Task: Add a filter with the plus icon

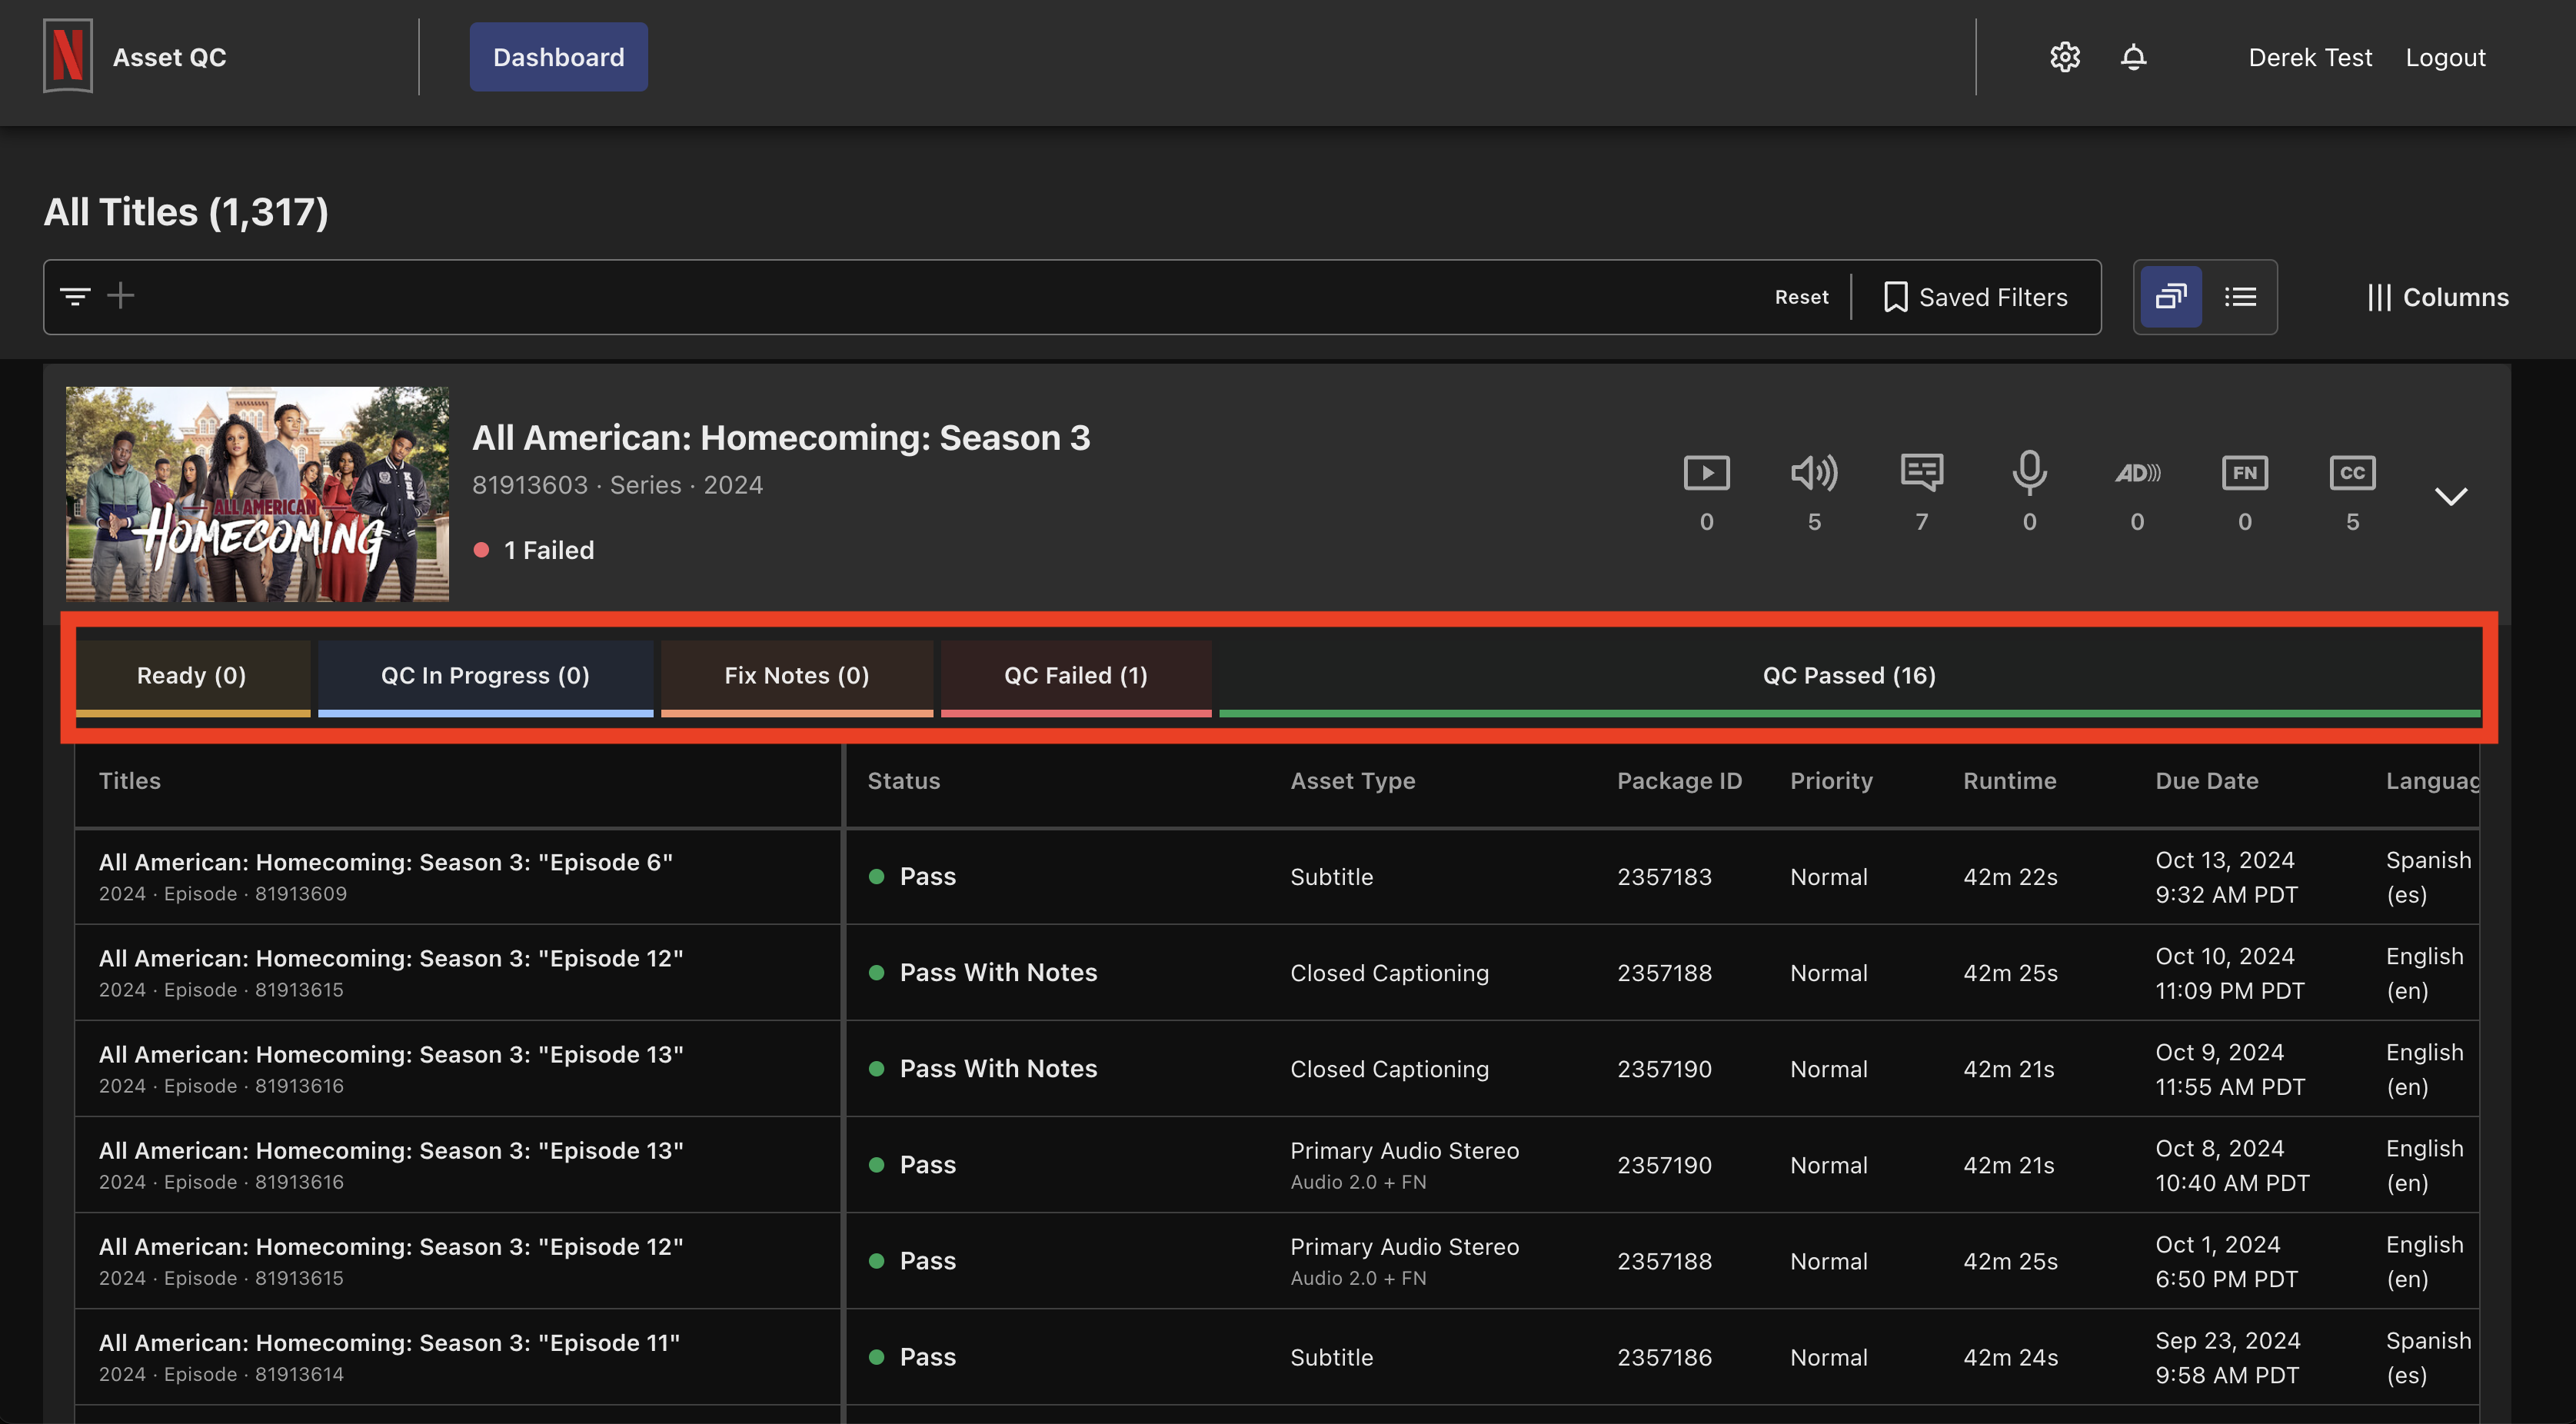Action: click(121, 296)
